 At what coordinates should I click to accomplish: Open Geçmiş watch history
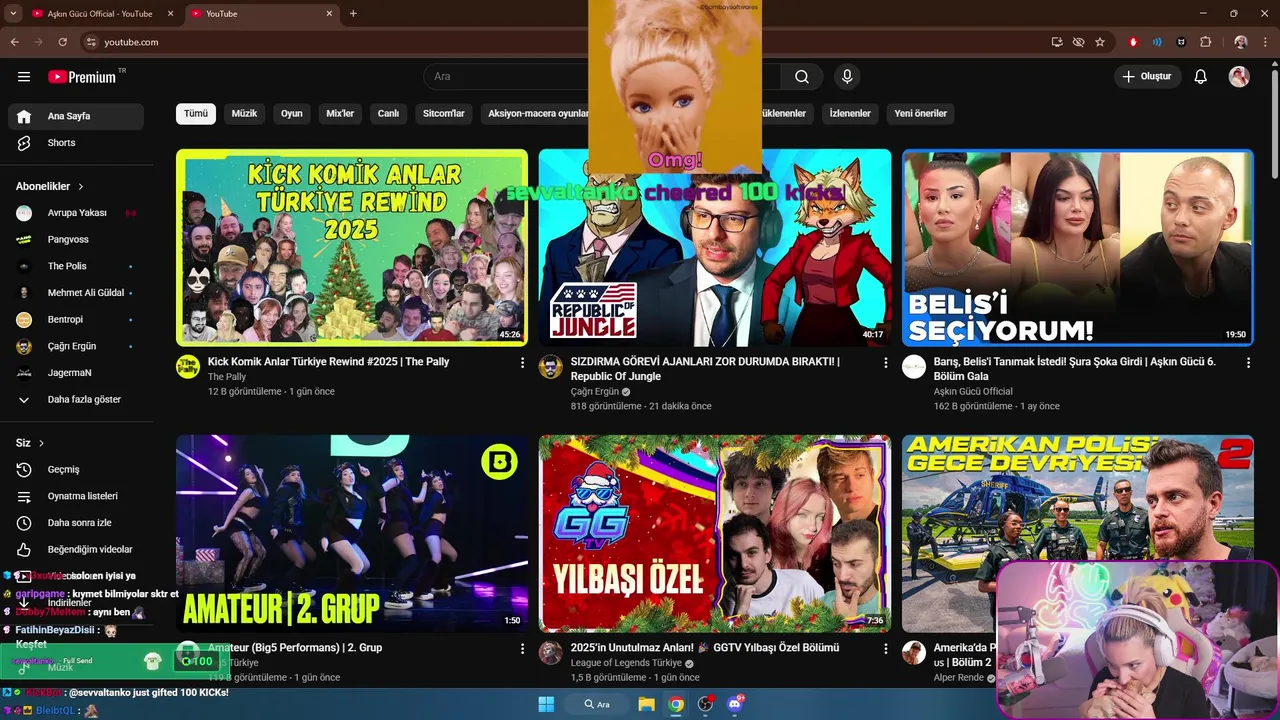coord(76,470)
